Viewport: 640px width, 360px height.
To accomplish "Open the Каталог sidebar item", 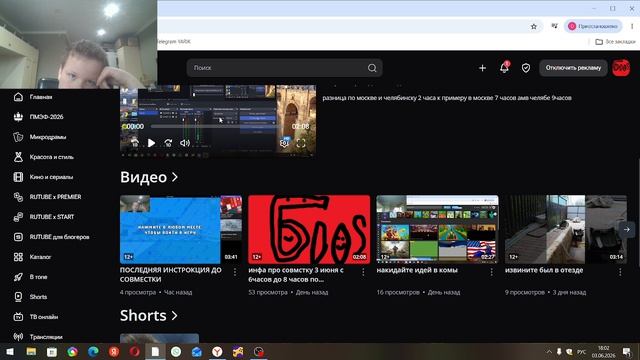I will pyautogui.click(x=32, y=257).
